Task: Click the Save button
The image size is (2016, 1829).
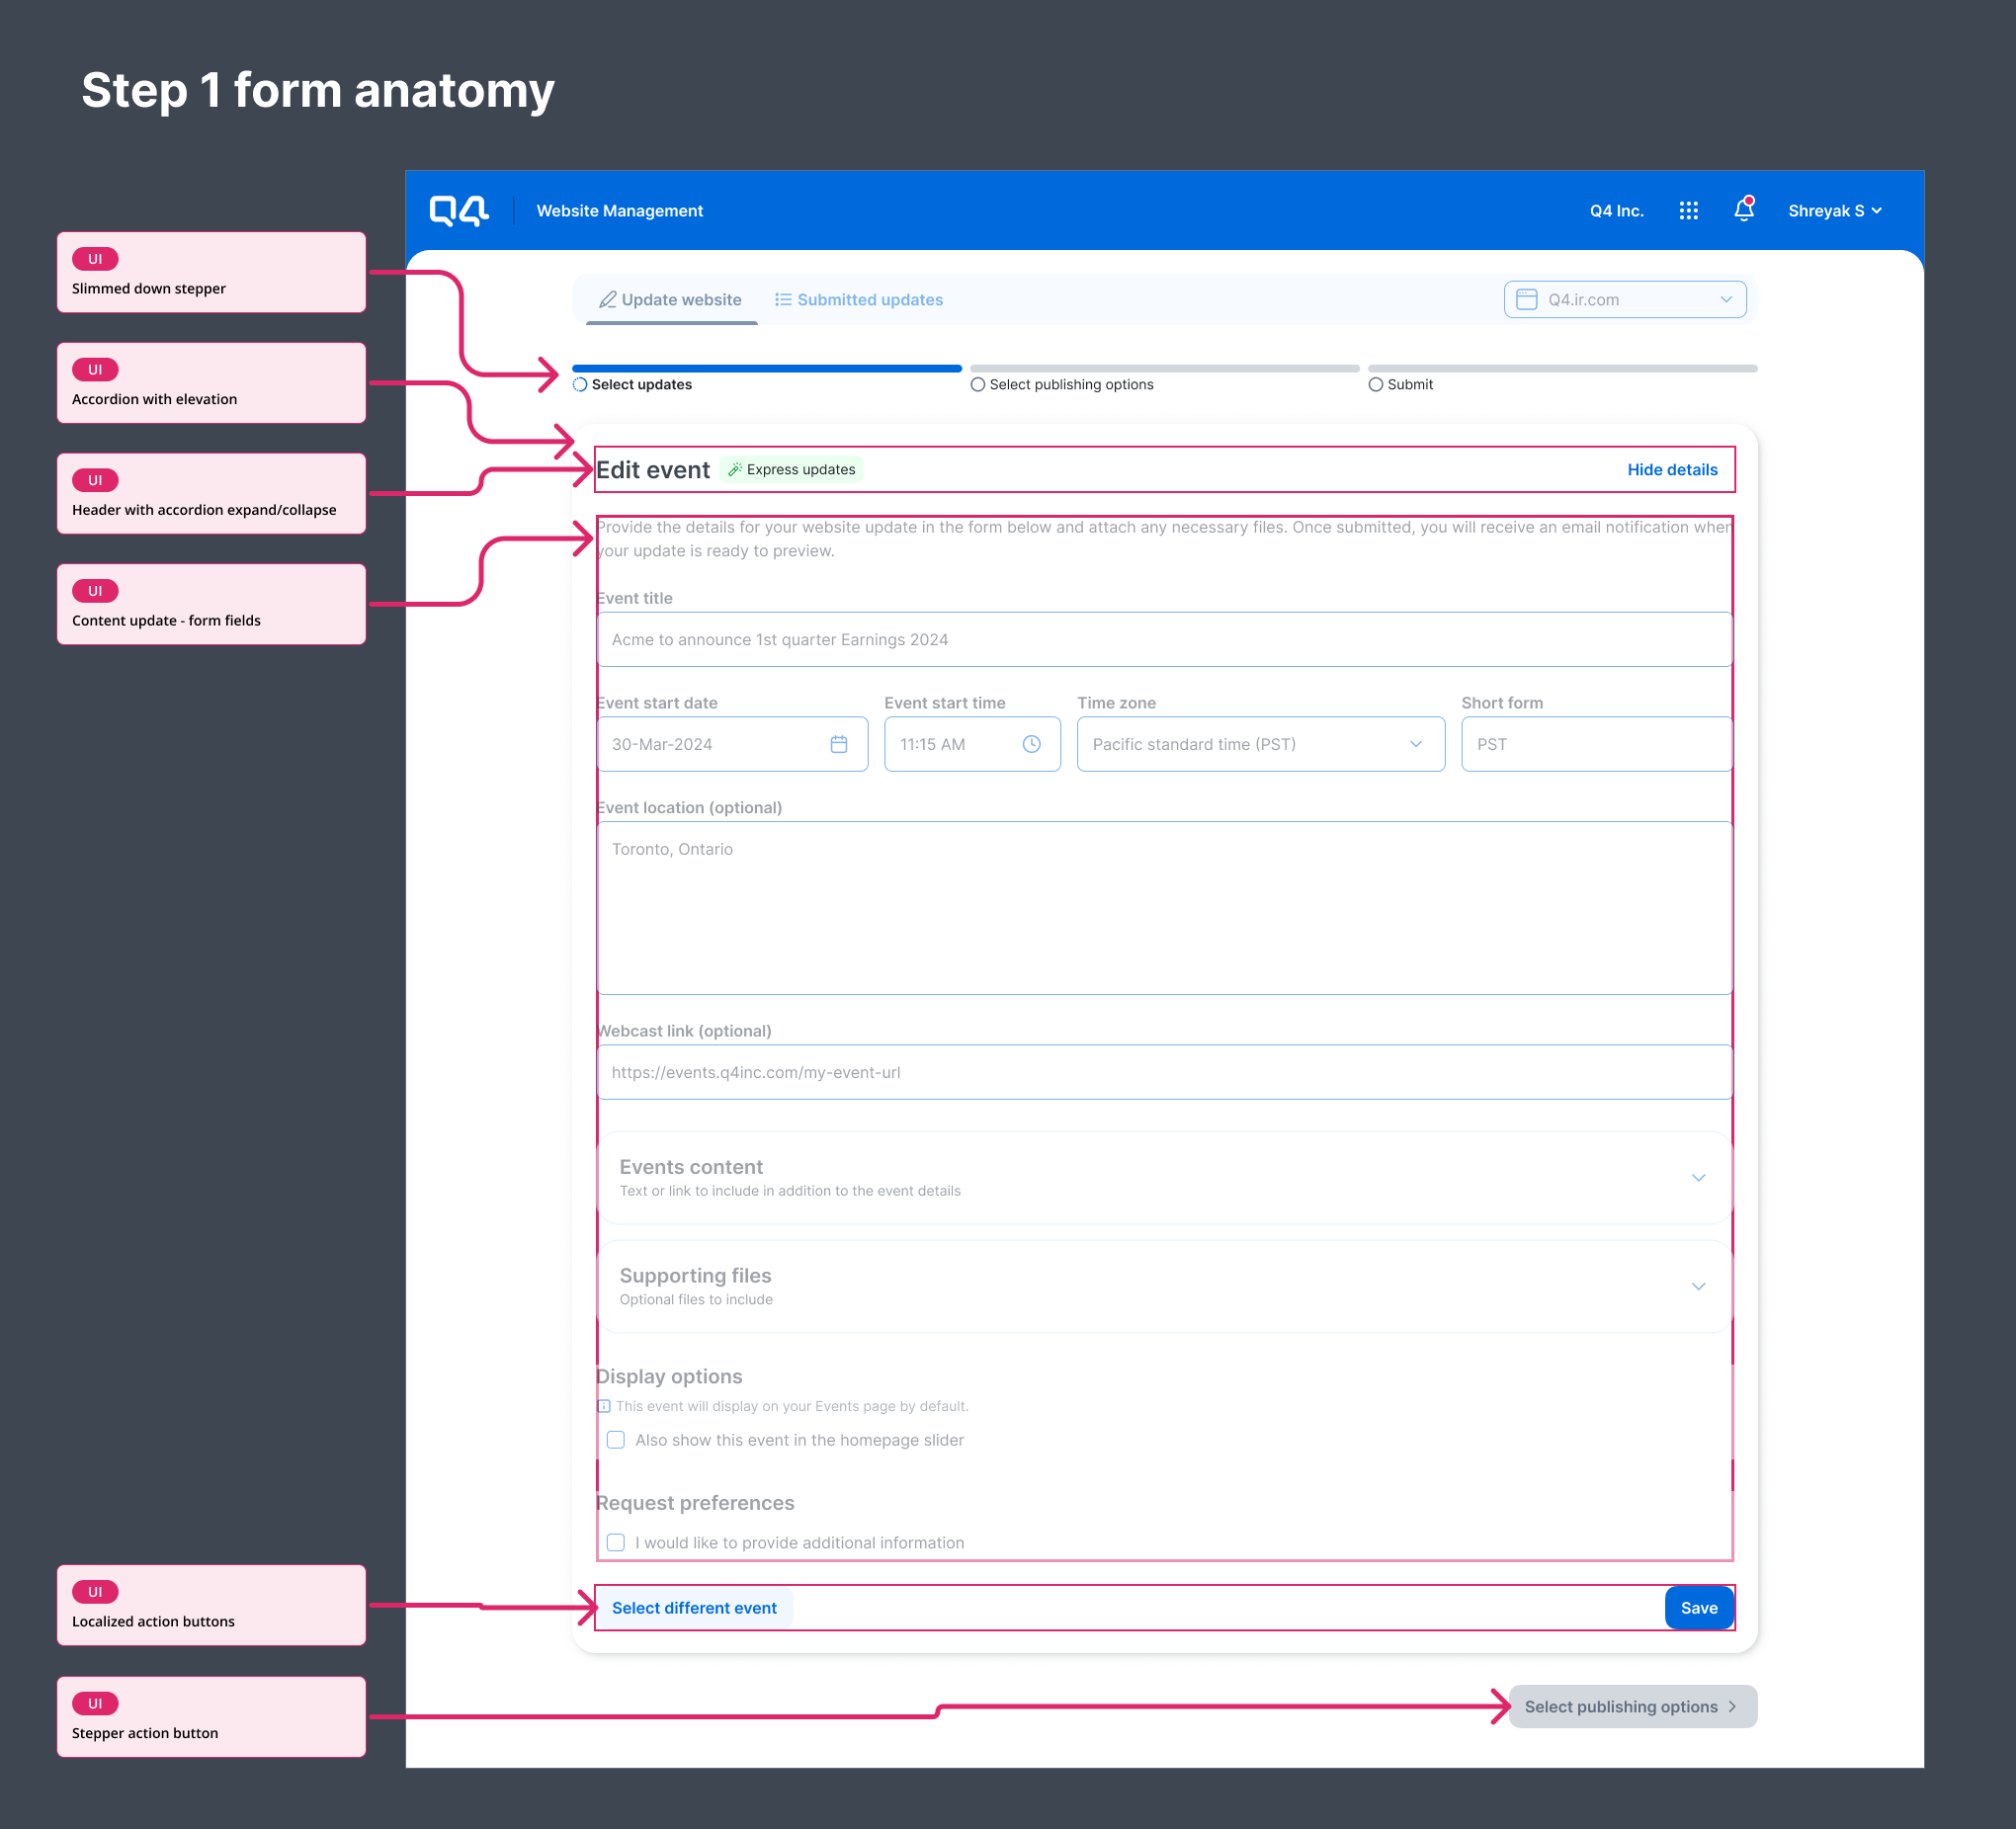Action: 1698,1608
